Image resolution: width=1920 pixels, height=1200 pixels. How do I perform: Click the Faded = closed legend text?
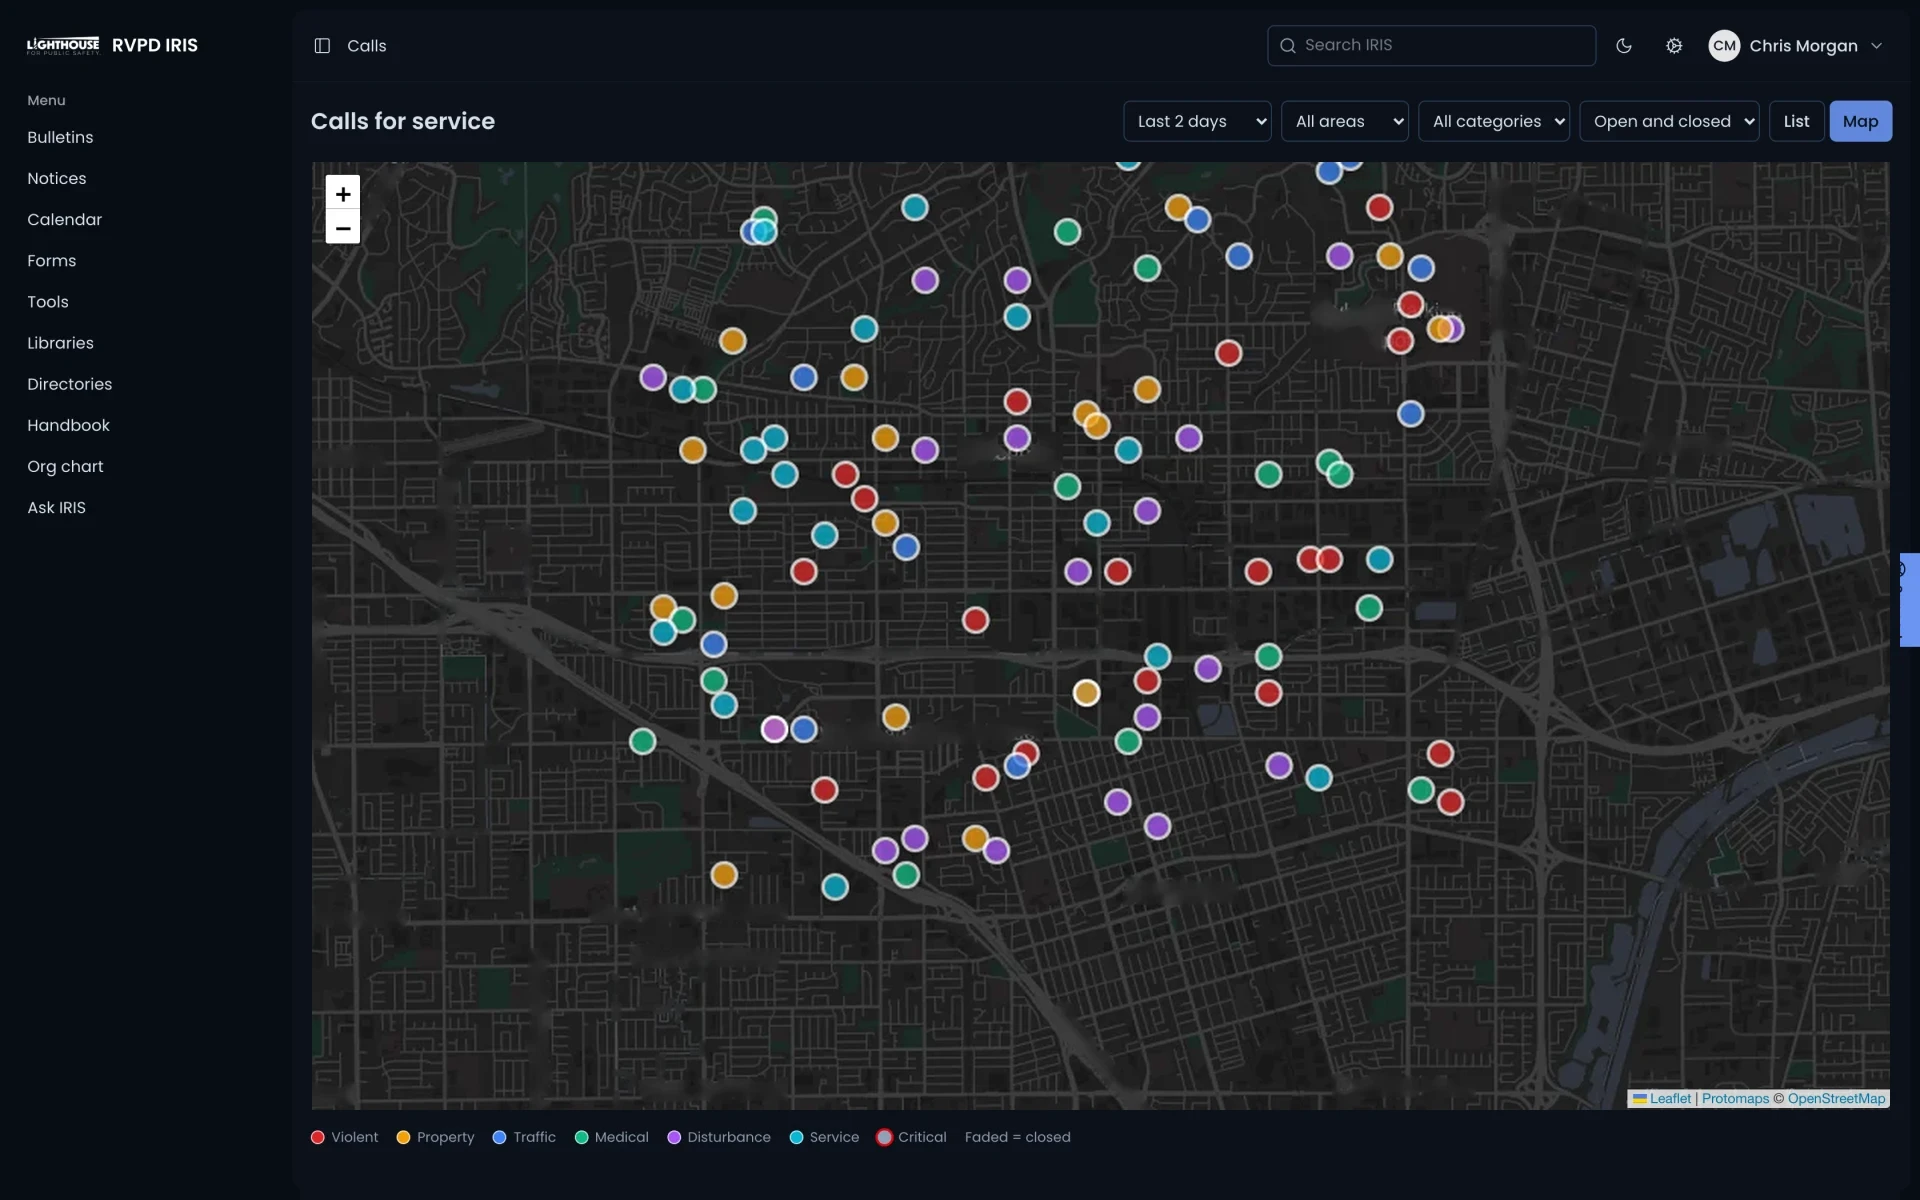coord(1017,1137)
